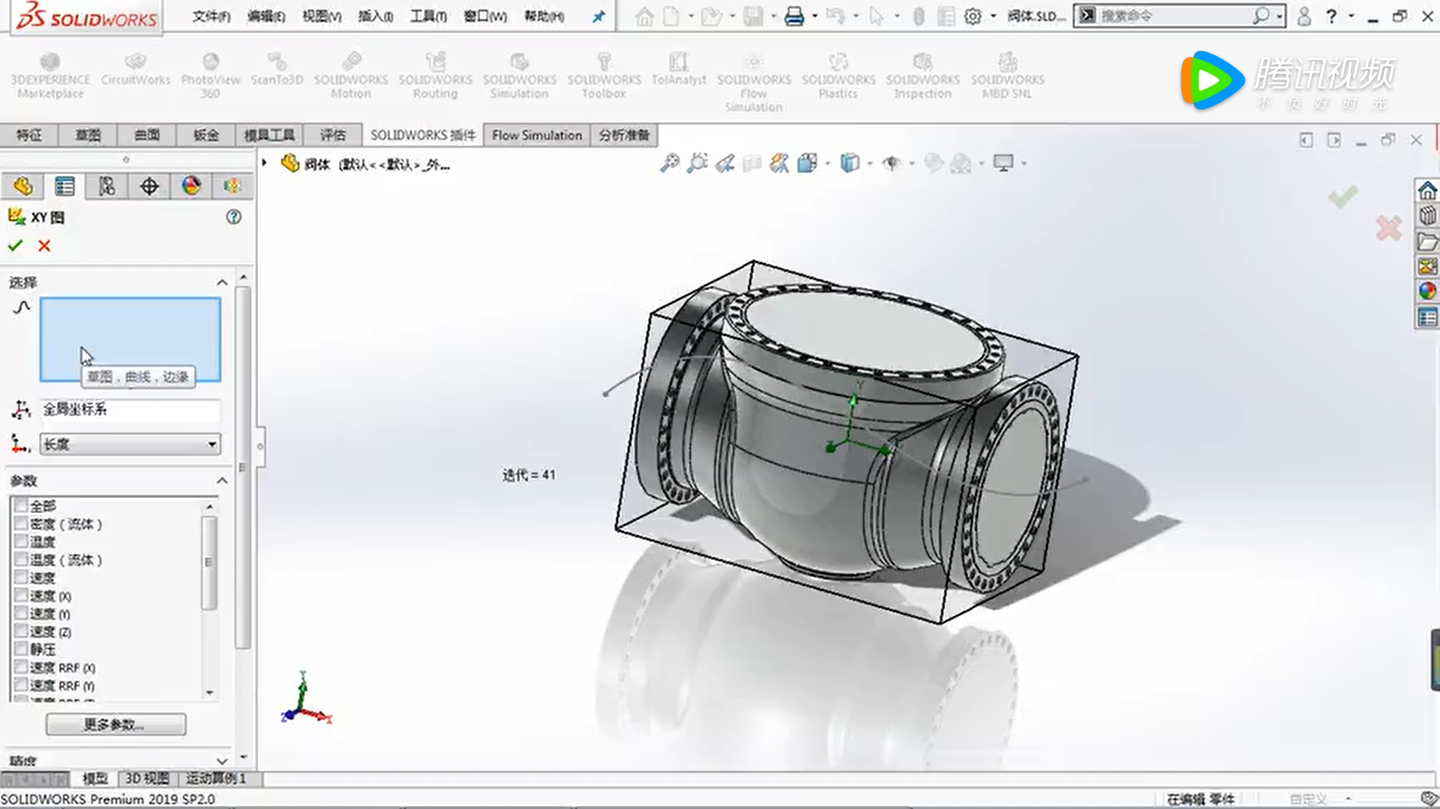Image resolution: width=1440 pixels, height=809 pixels.
Task: Open the hide/show items dropdown arrow
Action: (x=911, y=163)
